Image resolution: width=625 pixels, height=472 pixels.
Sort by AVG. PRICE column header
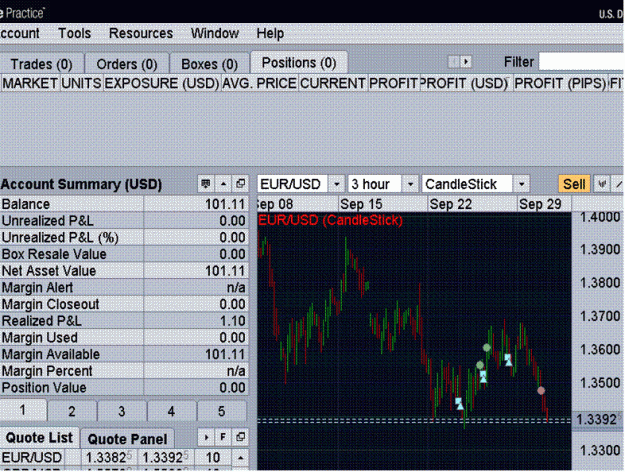click(x=259, y=83)
